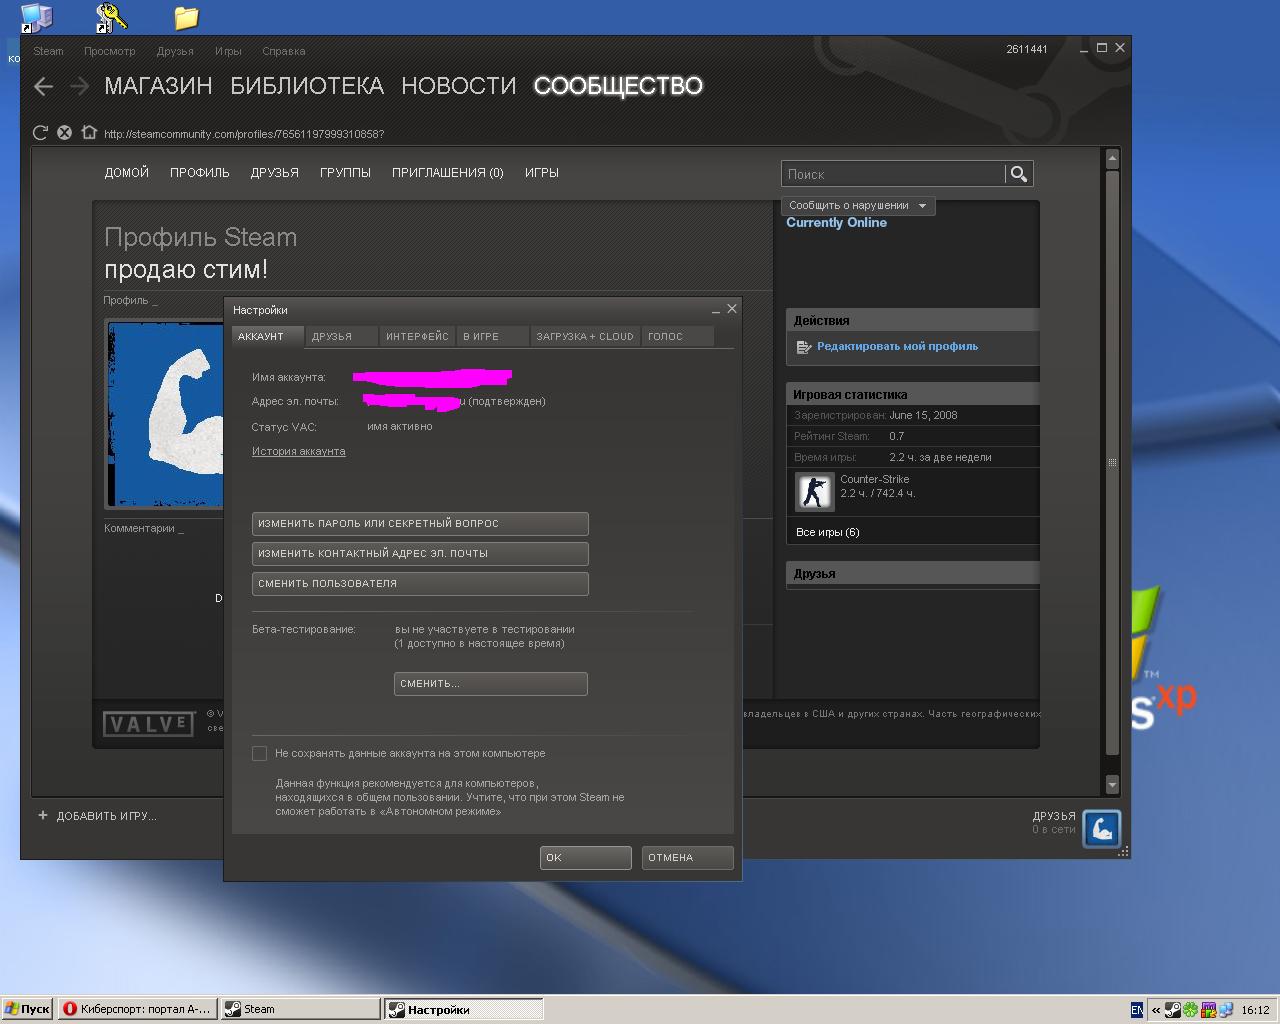Click the Valve logo in the page footer

[x=148, y=723]
